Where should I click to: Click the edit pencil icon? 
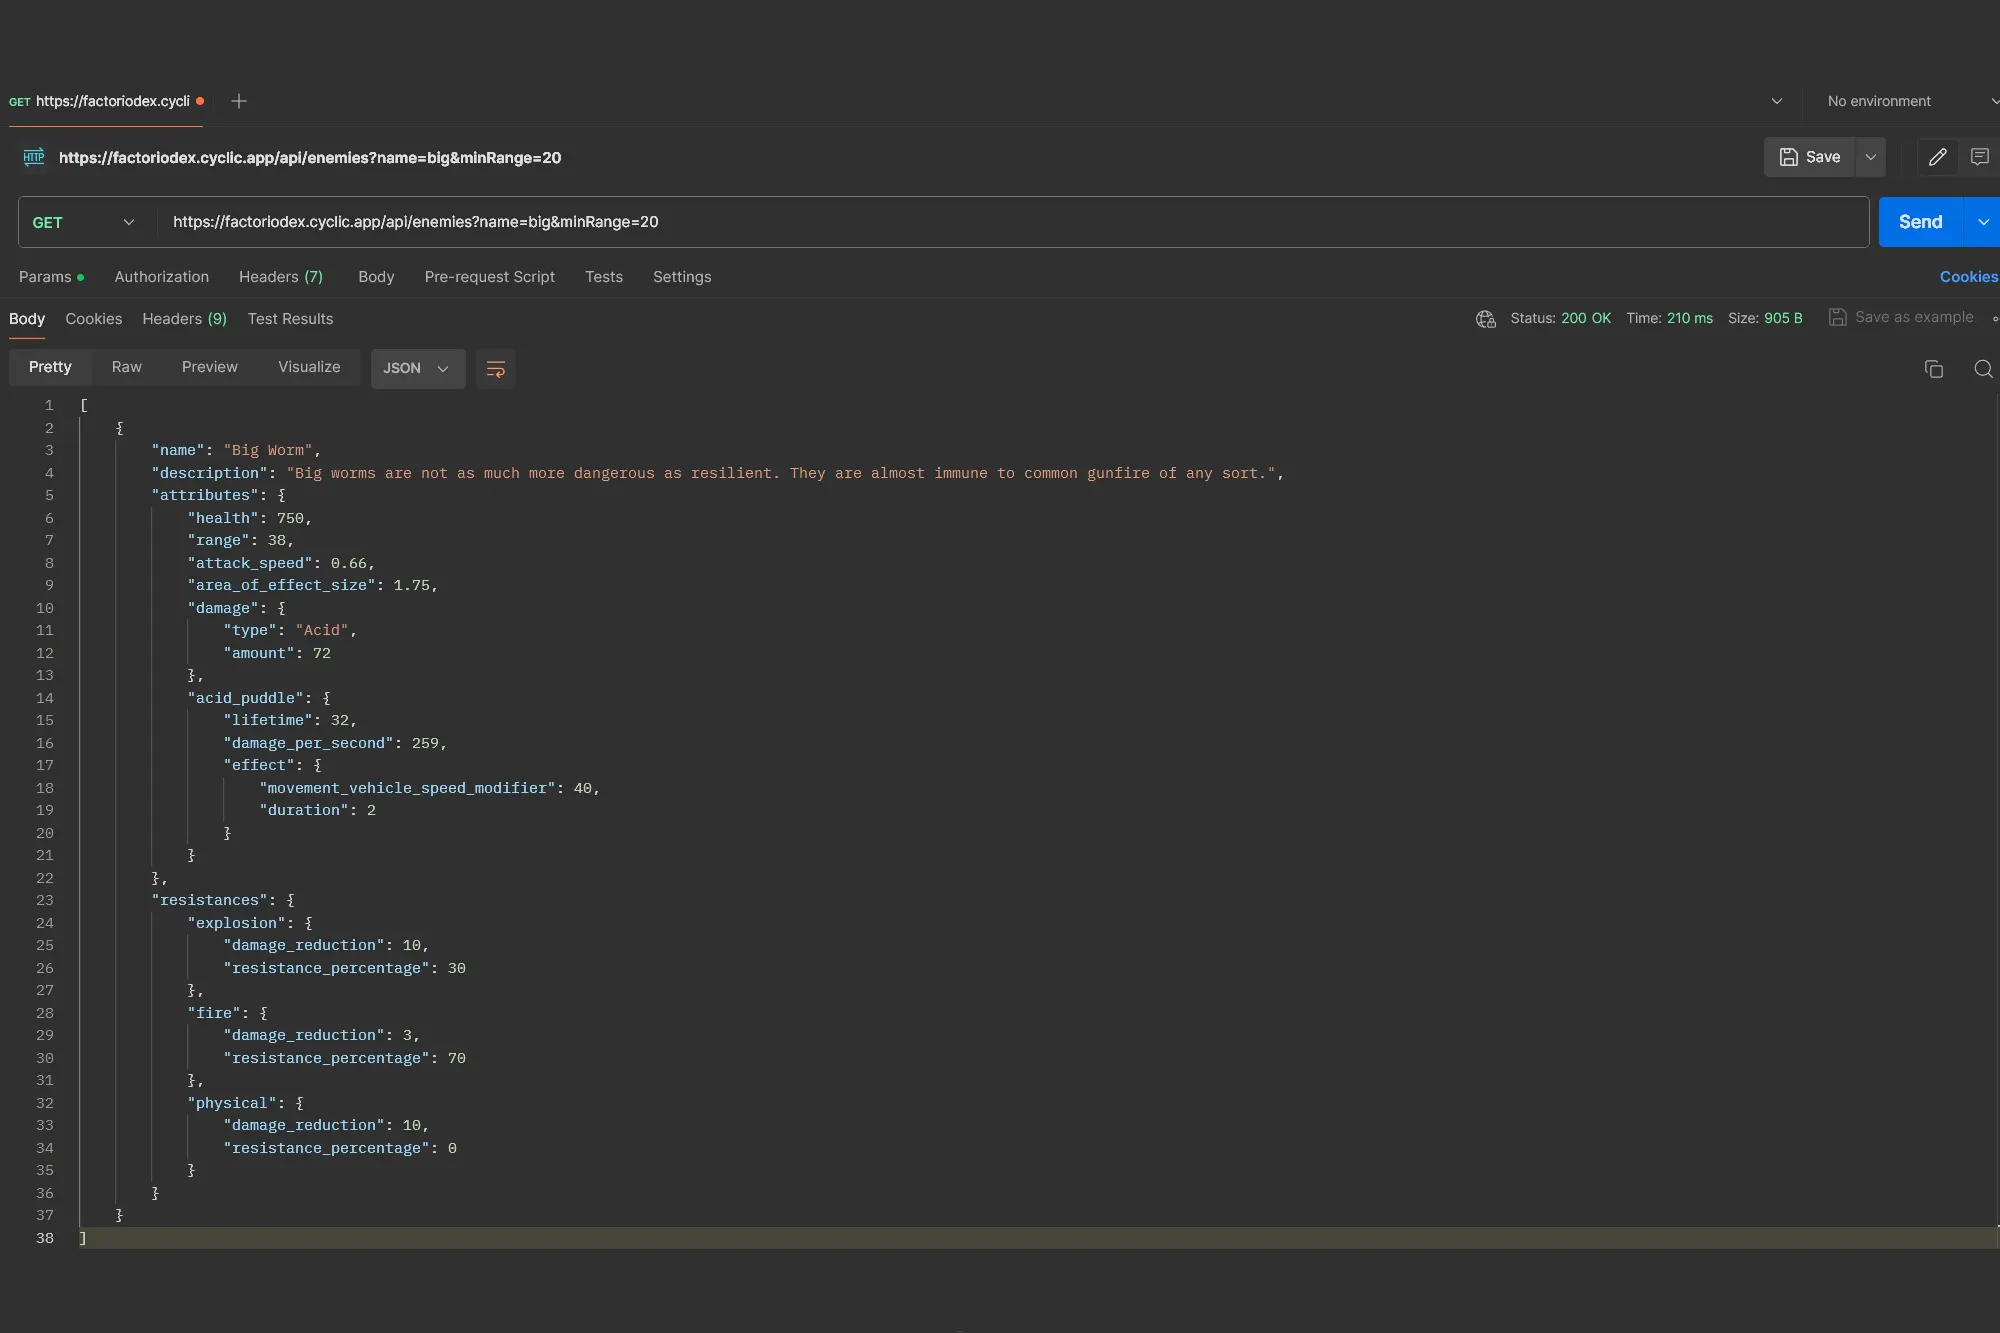coord(1937,157)
